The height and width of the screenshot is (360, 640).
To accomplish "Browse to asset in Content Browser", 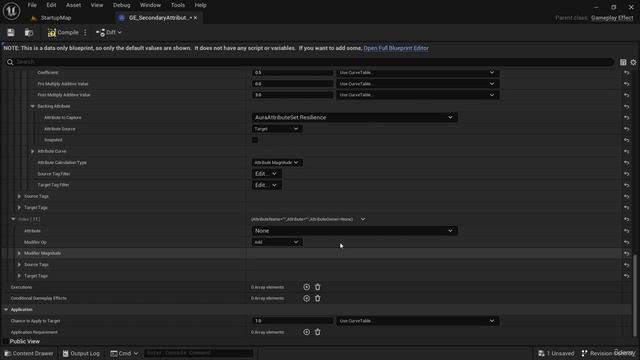I will tap(29, 32).
